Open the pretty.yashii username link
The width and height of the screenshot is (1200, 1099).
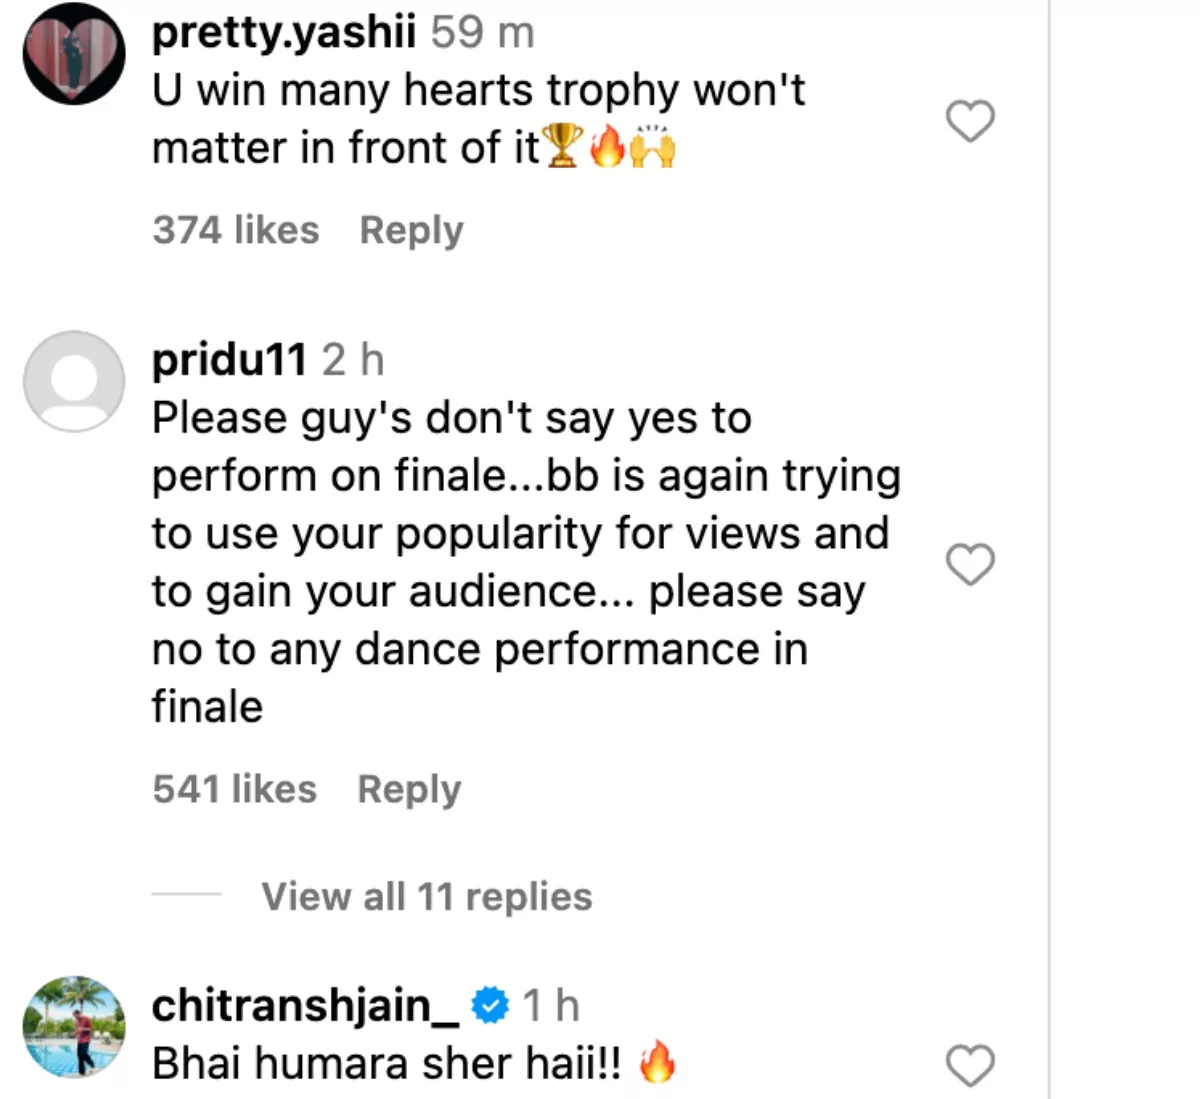pyautogui.click(x=283, y=33)
